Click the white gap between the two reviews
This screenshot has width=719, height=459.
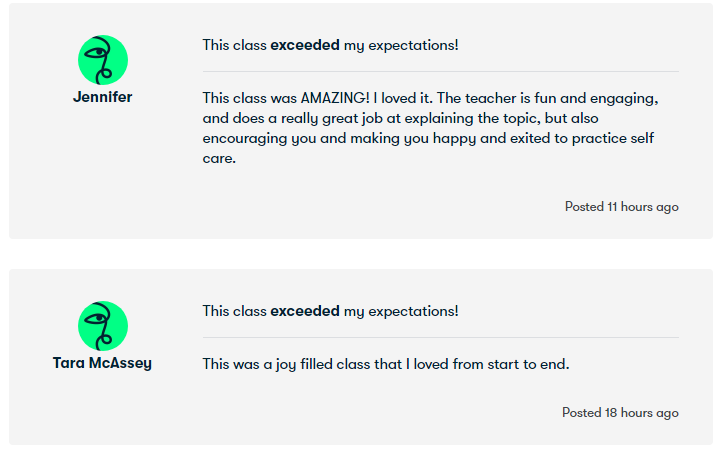click(360, 254)
